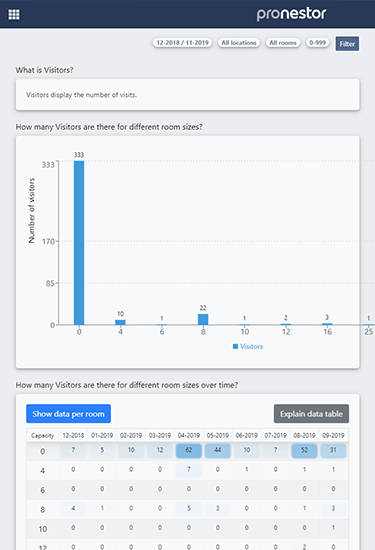Select the cell showing 52 in row 0
Screen dimensions: 375x550
[x=304, y=451]
